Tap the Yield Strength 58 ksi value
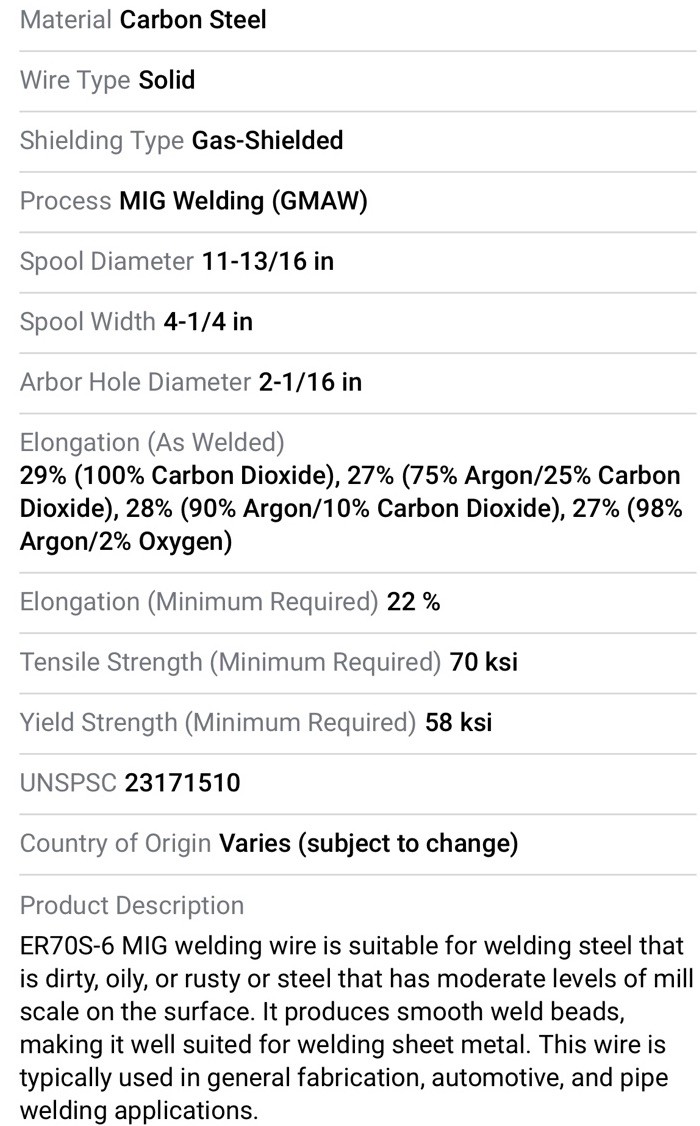The image size is (700, 1126). [x=459, y=722]
